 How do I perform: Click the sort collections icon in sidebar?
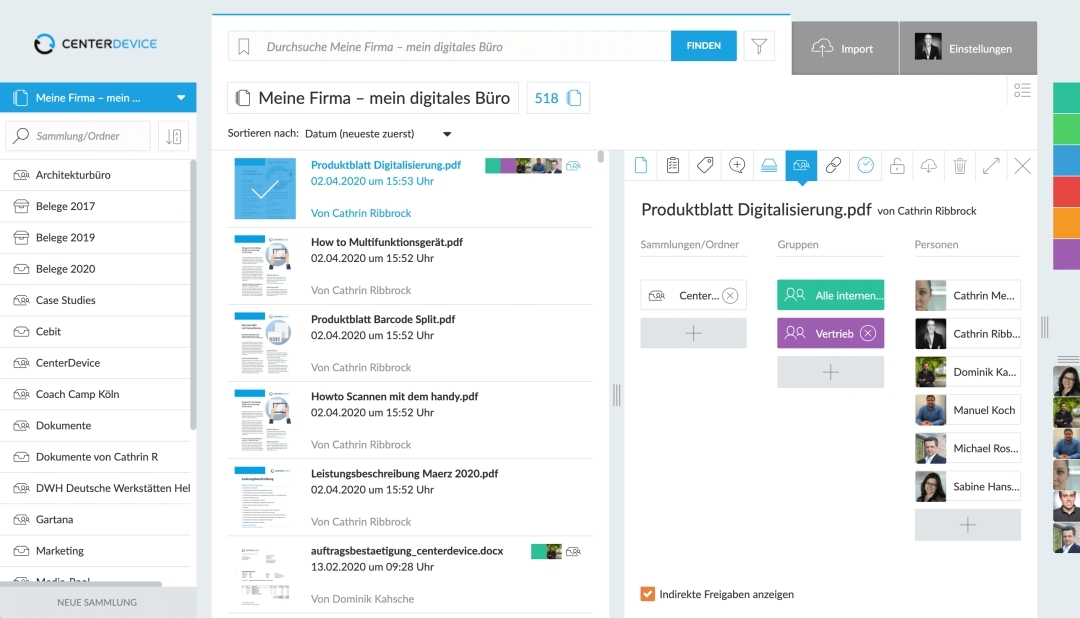pyautogui.click(x=174, y=136)
